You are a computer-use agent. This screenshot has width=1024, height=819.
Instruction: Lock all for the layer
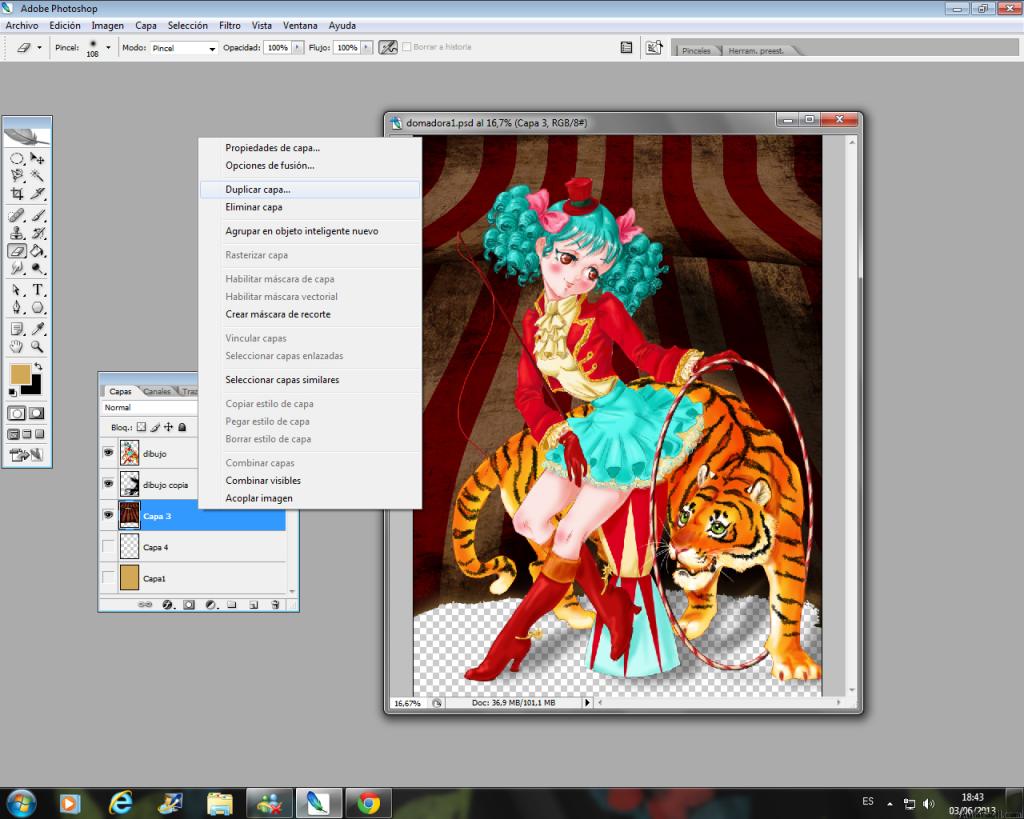click(182, 427)
